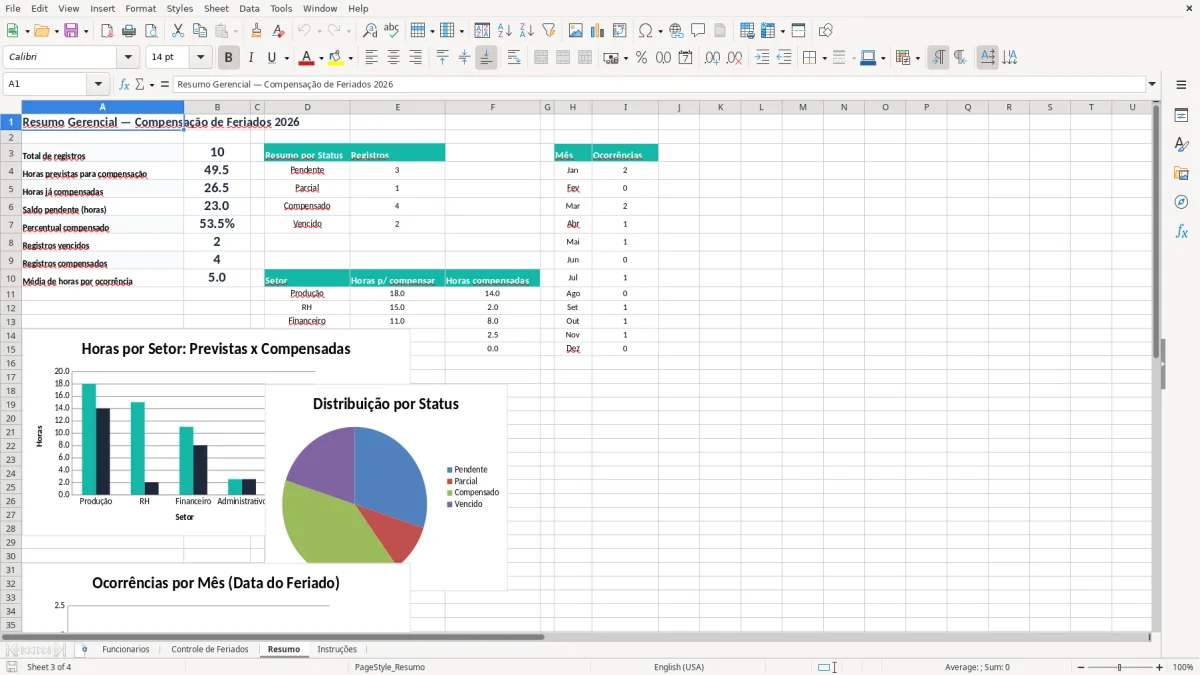Set left-to-right text direction
The width and height of the screenshot is (1200, 675).
pos(938,58)
